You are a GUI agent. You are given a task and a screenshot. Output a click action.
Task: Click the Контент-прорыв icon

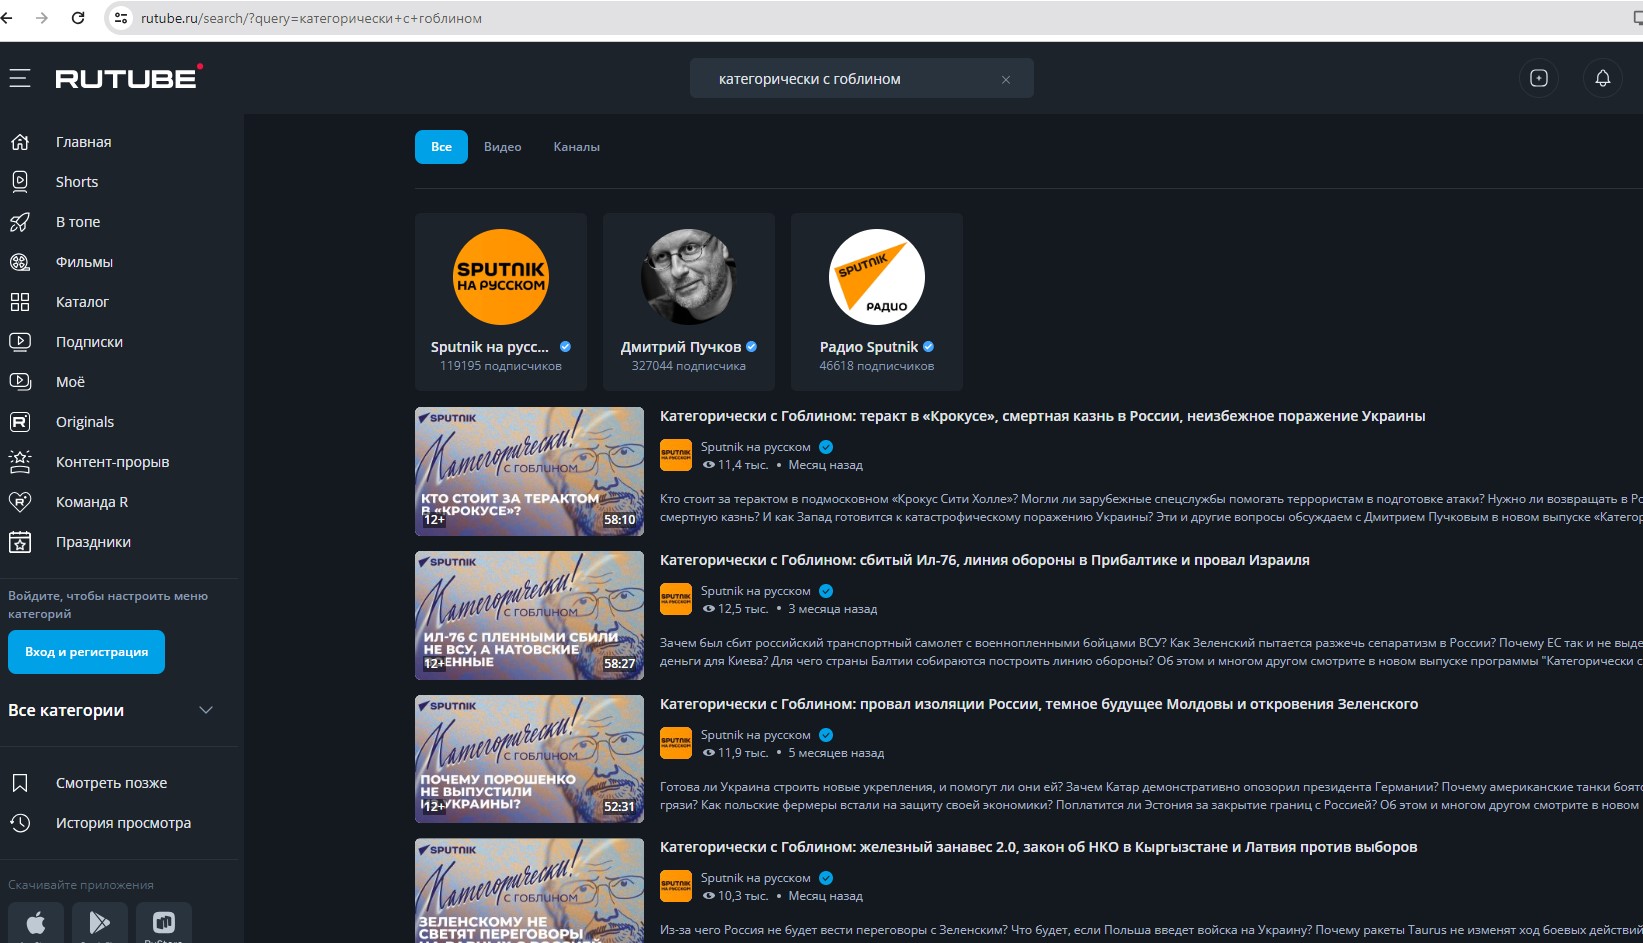(20, 462)
